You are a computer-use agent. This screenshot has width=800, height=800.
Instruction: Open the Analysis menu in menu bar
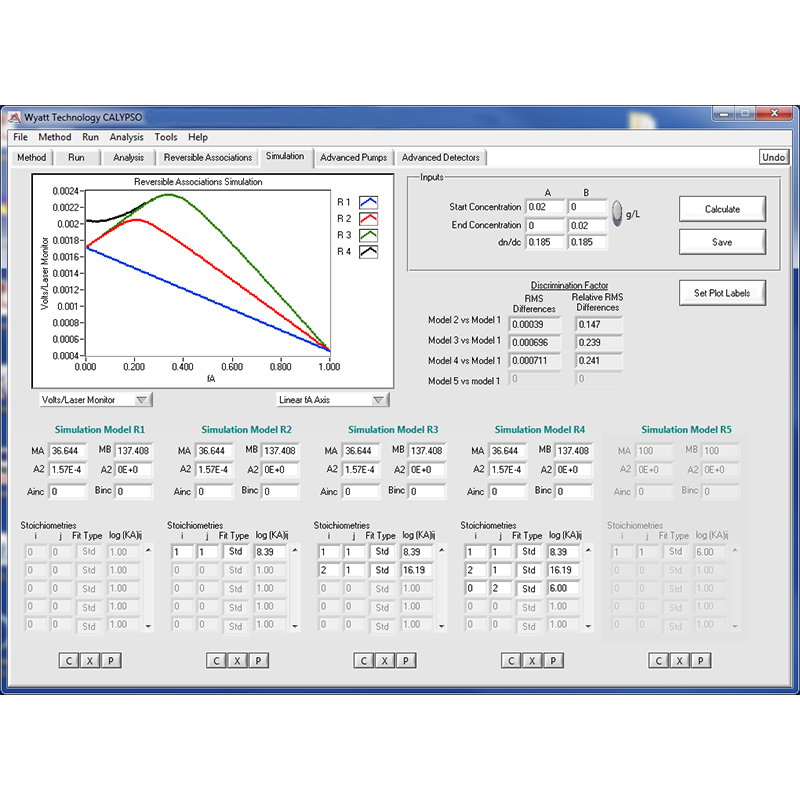(127, 137)
